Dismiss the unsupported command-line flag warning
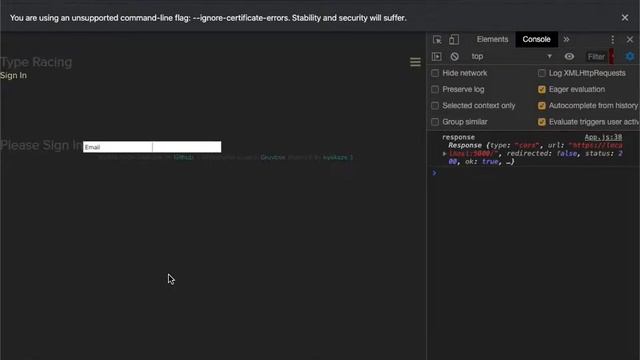The image size is (640, 360). [624, 18]
